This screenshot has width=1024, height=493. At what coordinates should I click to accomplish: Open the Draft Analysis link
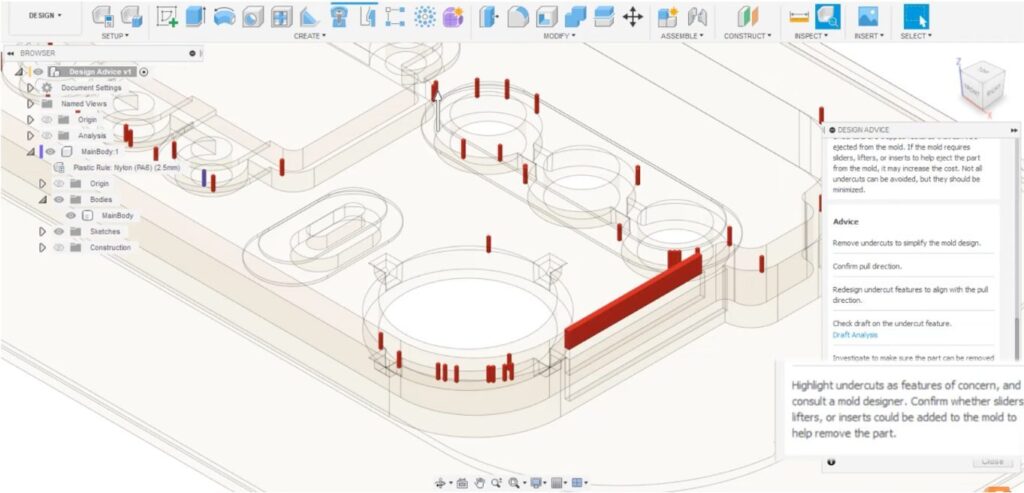click(x=855, y=335)
